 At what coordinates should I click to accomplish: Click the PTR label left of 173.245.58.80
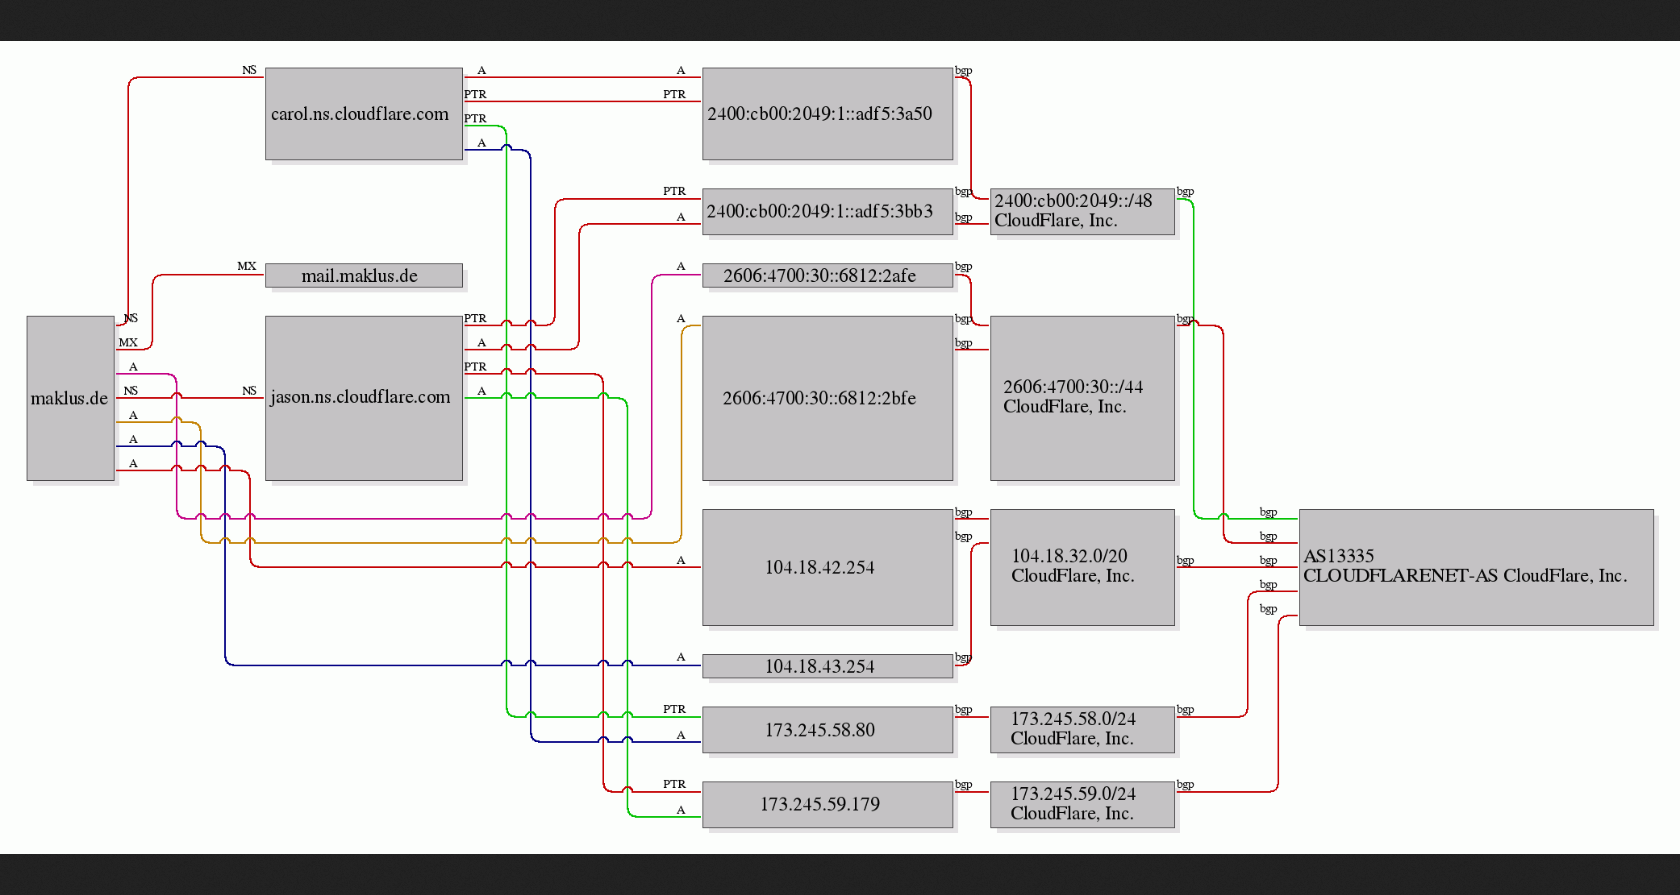[674, 709]
